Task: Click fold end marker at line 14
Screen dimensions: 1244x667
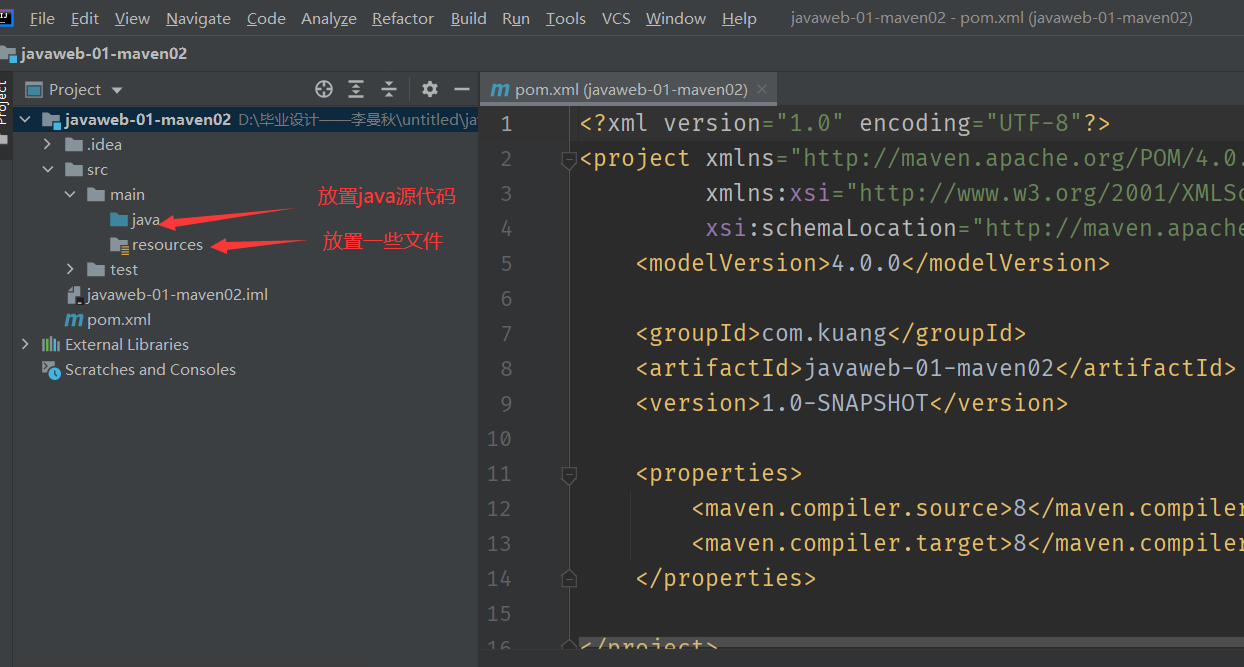Action: click(569, 579)
